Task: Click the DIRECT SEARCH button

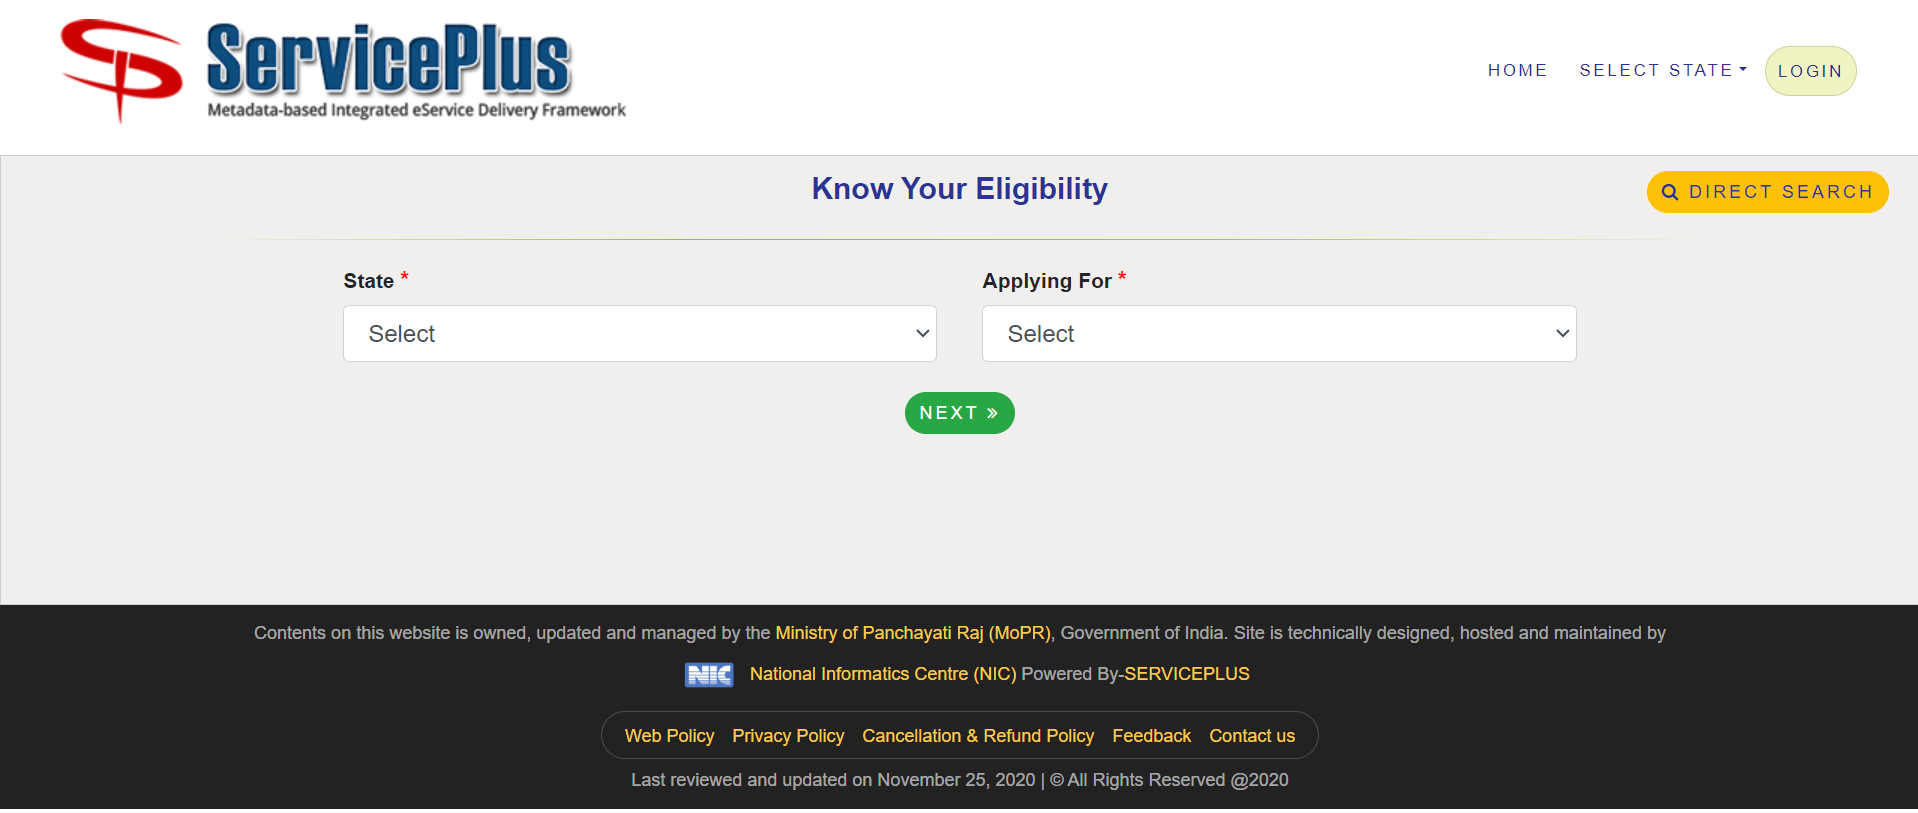Action: click(x=1767, y=191)
